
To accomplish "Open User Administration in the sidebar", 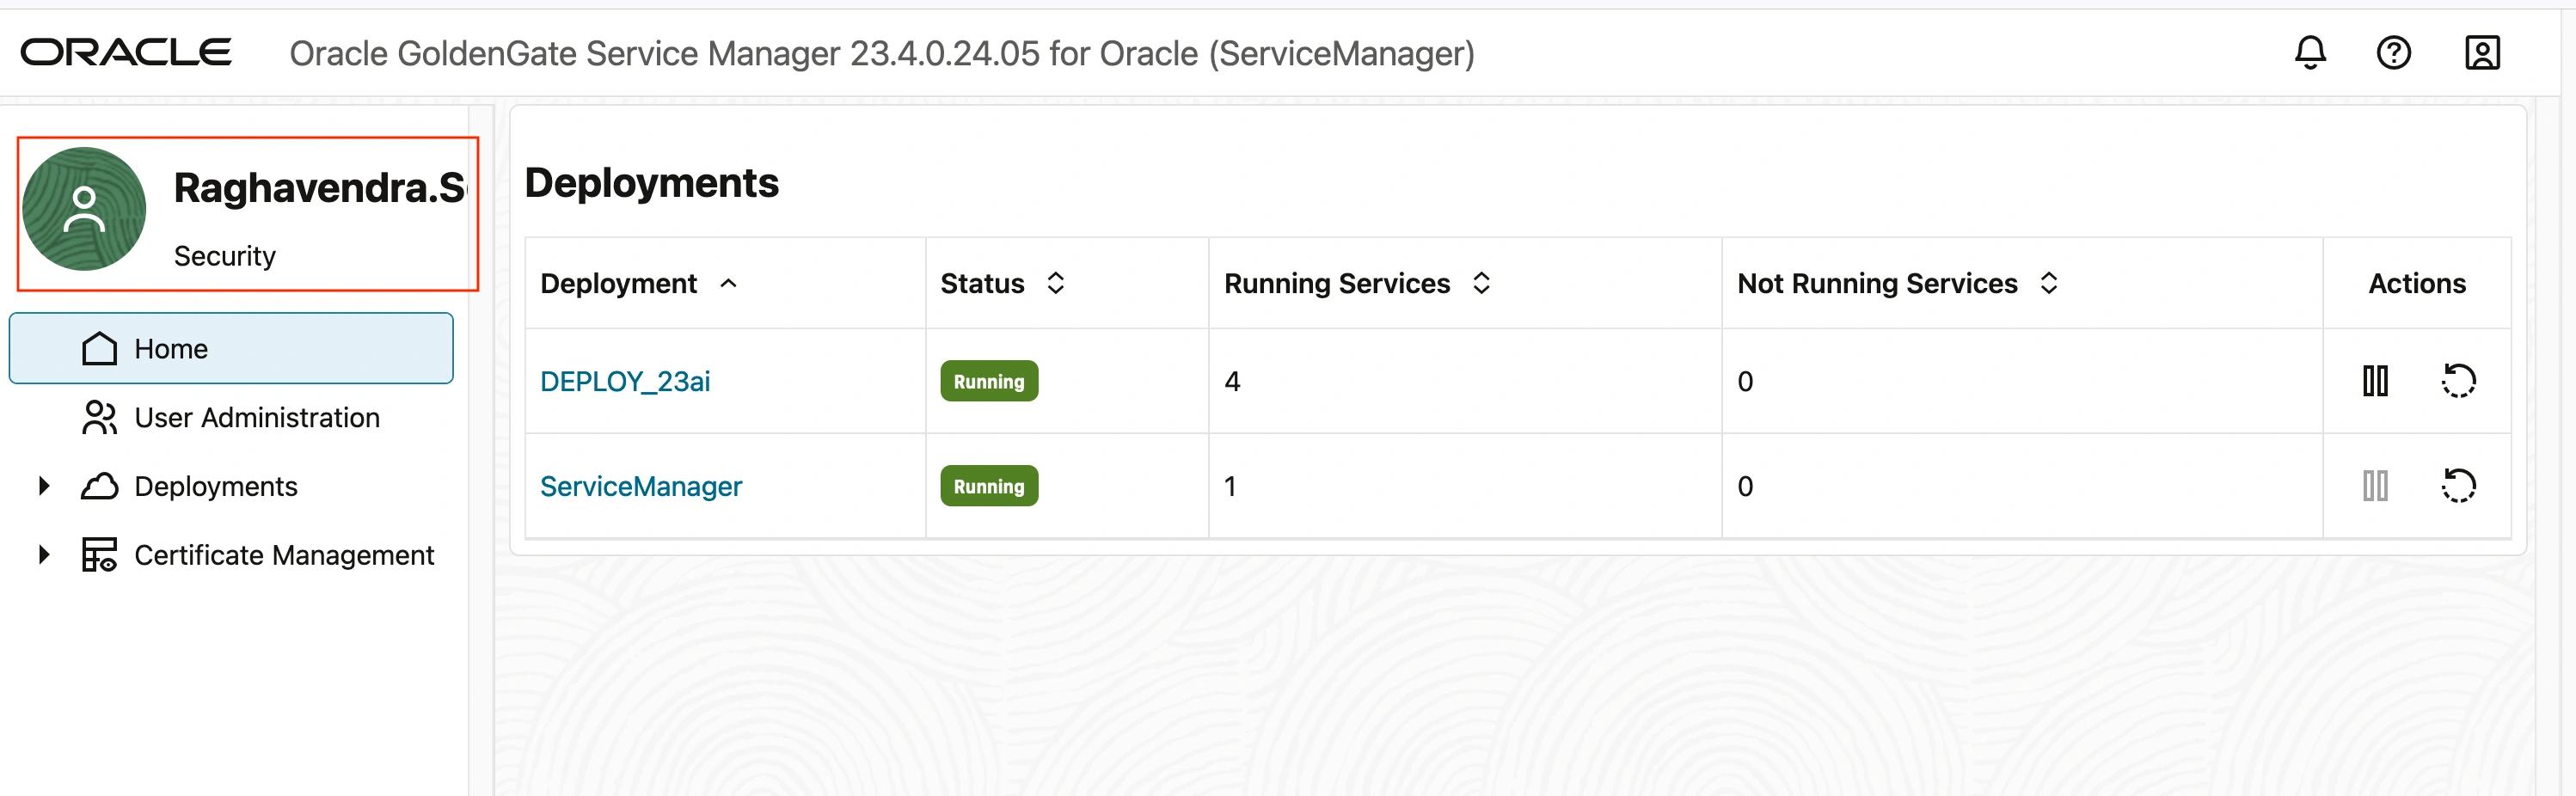I will (x=256, y=418).
